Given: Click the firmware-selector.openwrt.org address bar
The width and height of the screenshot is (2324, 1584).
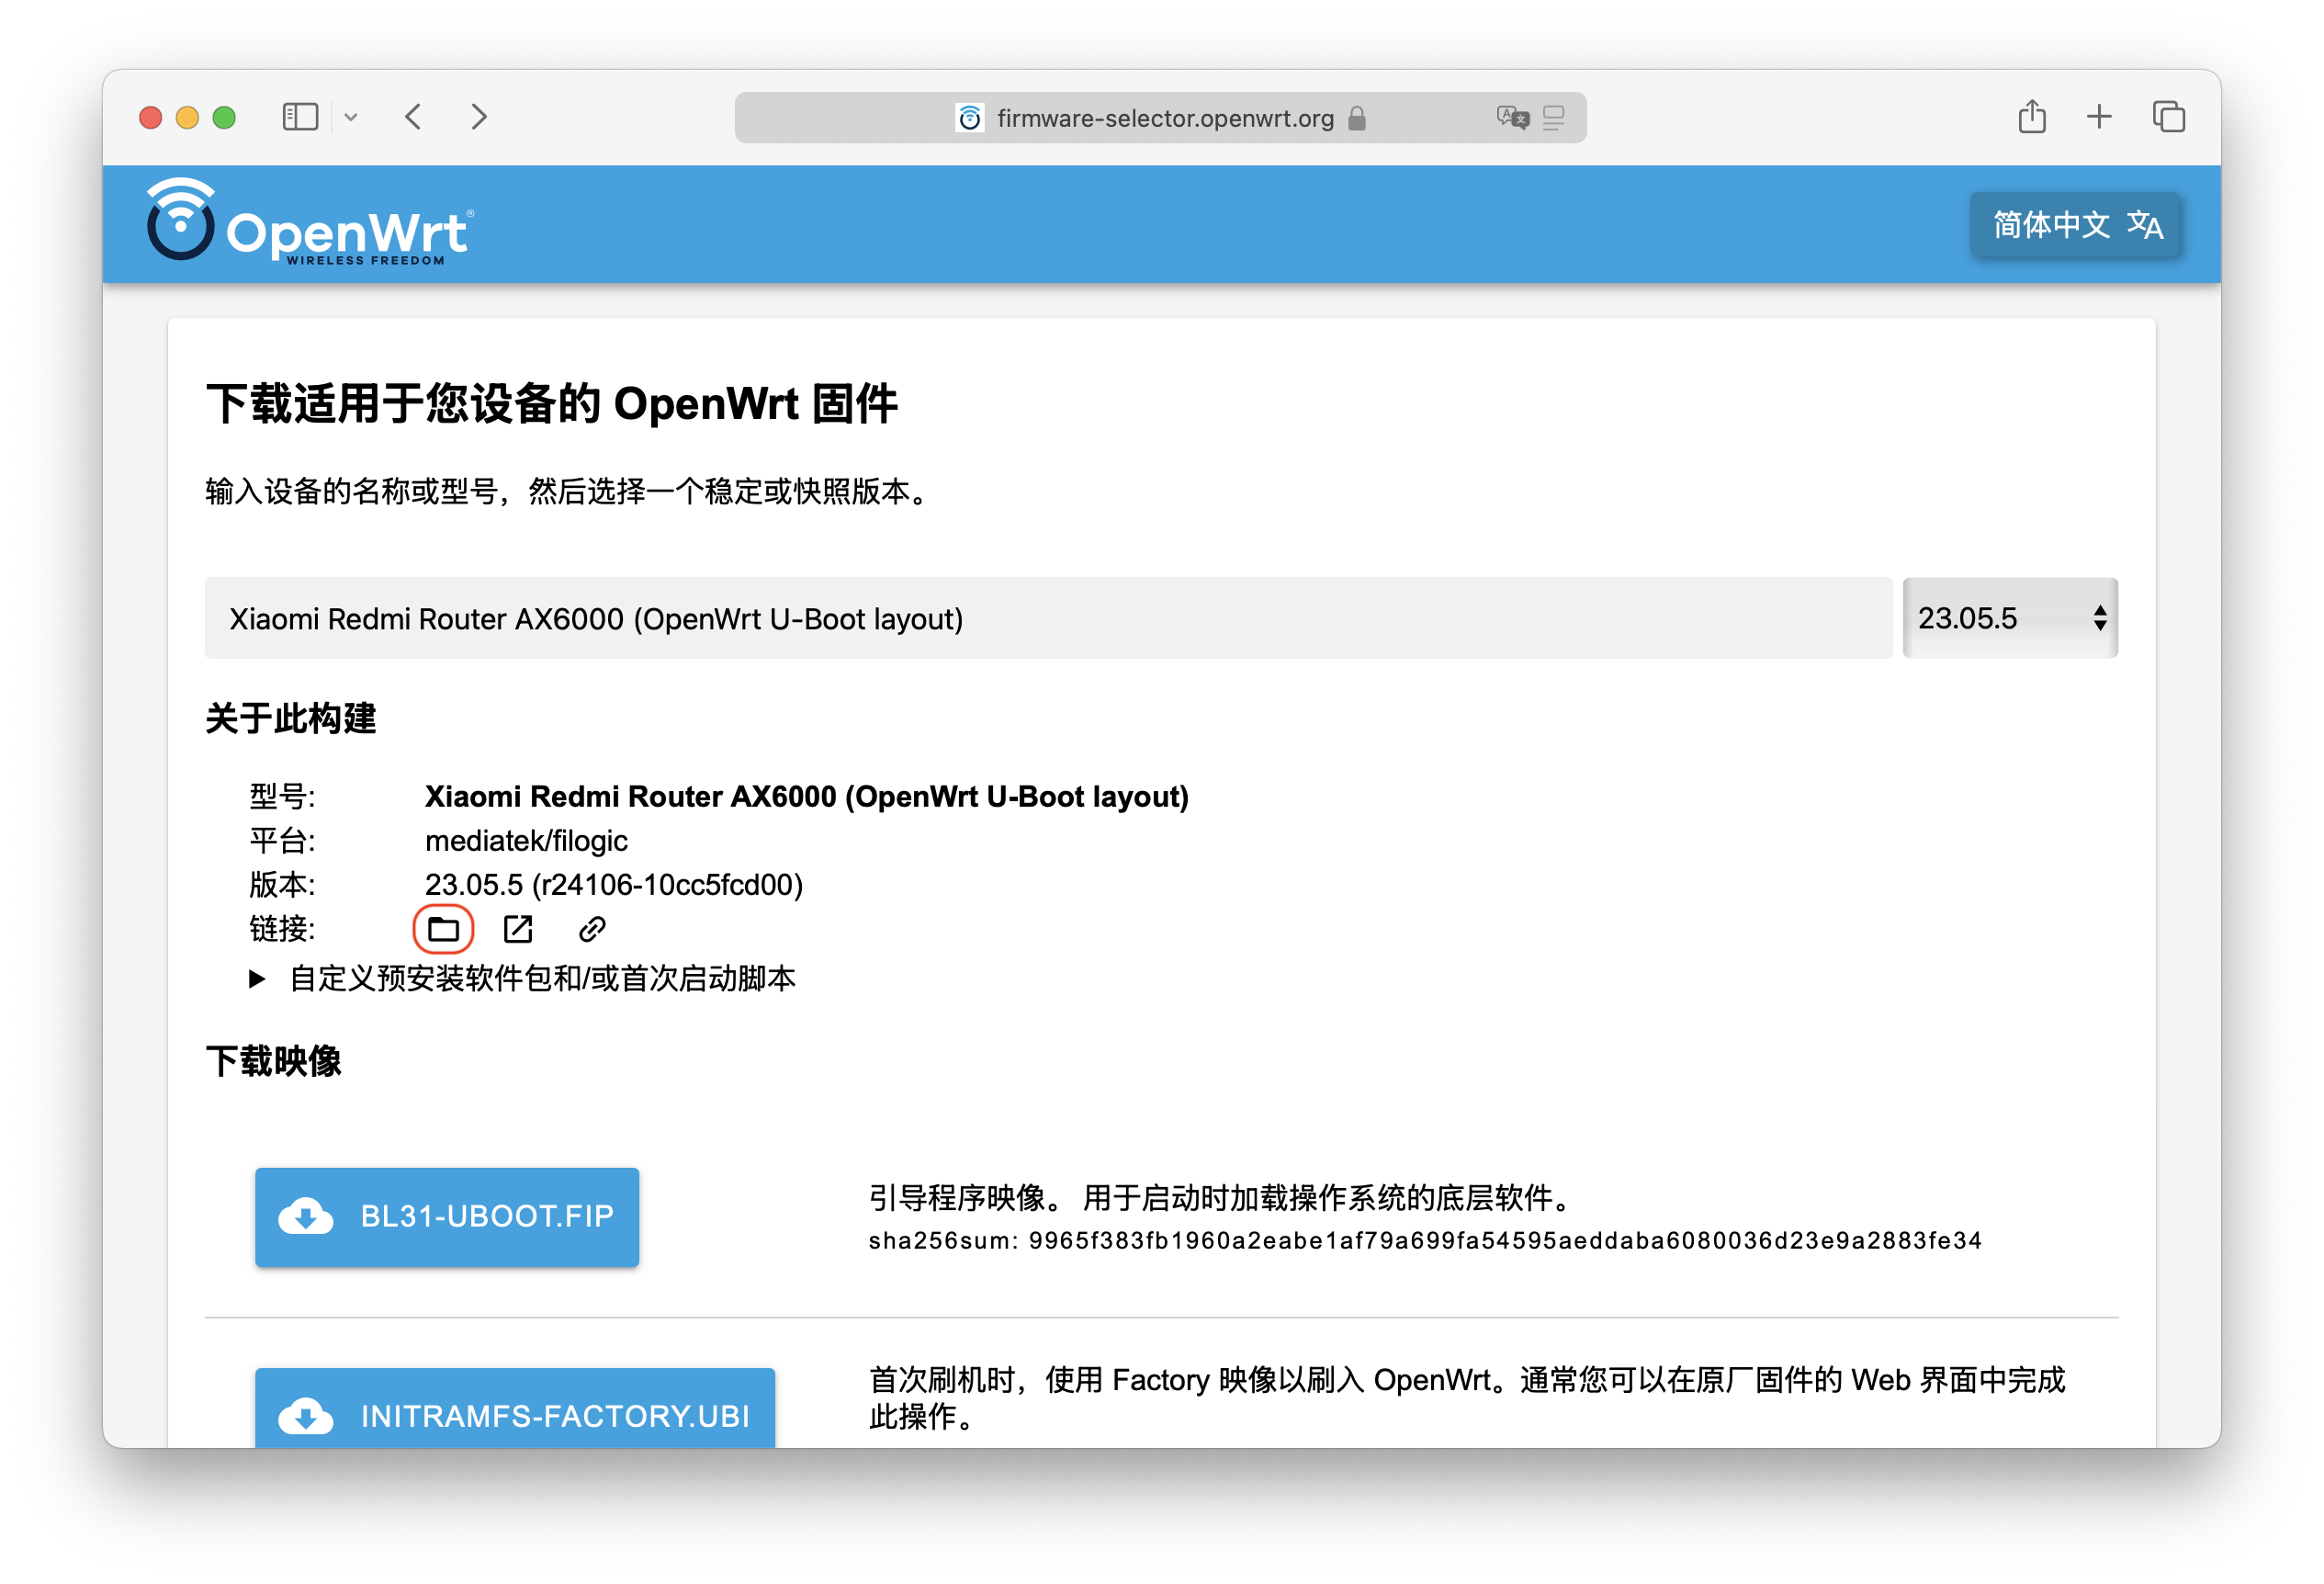Looking at the screenshot, I should coord(1164,118).
